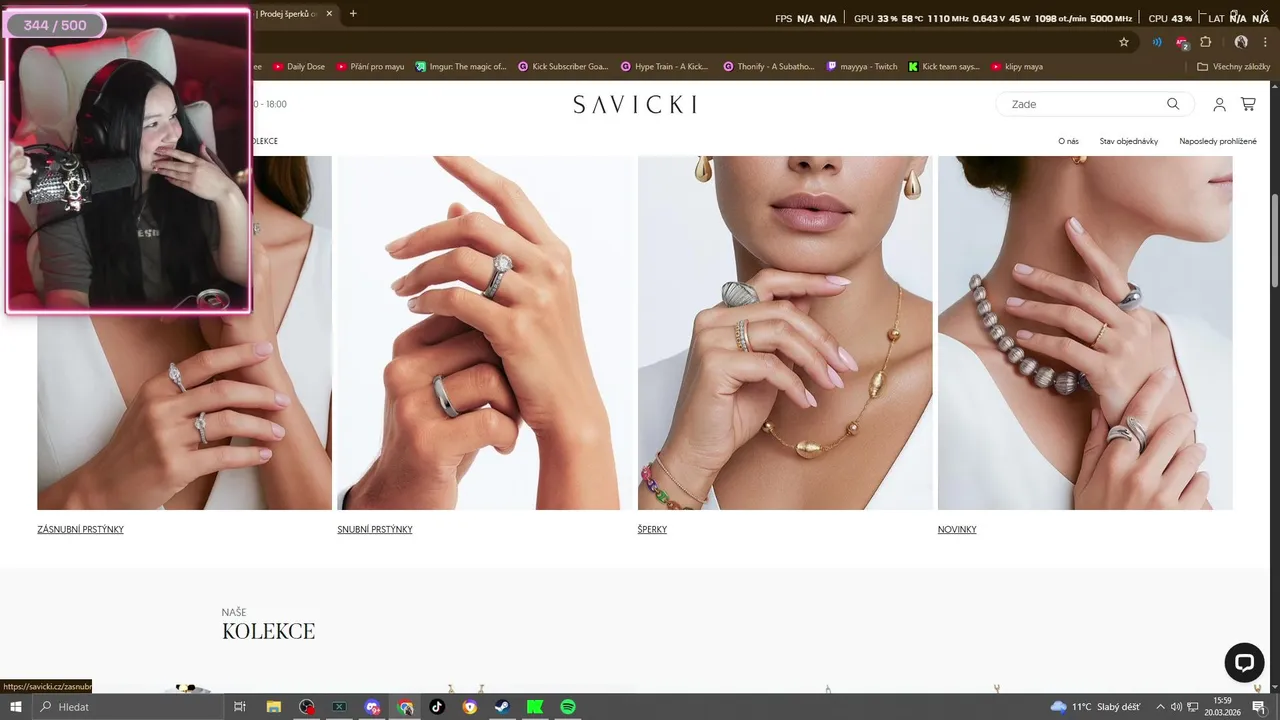
Task: Open the shopping cart icon
Action: (1248, 104)
